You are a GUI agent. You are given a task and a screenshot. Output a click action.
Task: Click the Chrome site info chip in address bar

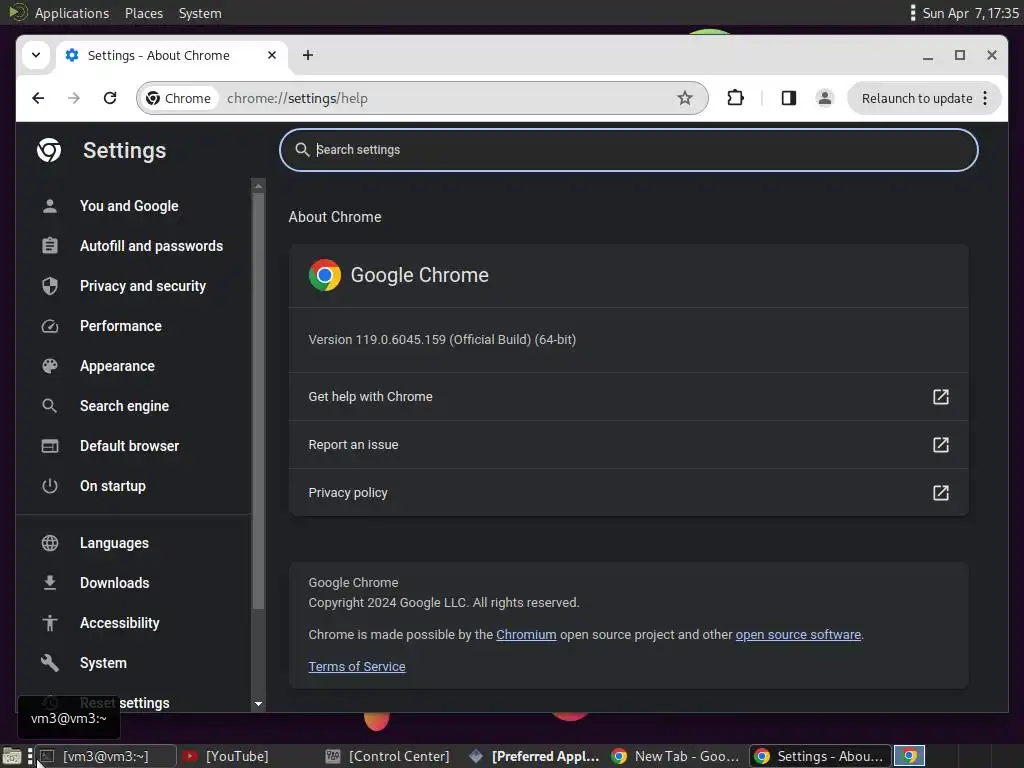click(x=179, y=98)
